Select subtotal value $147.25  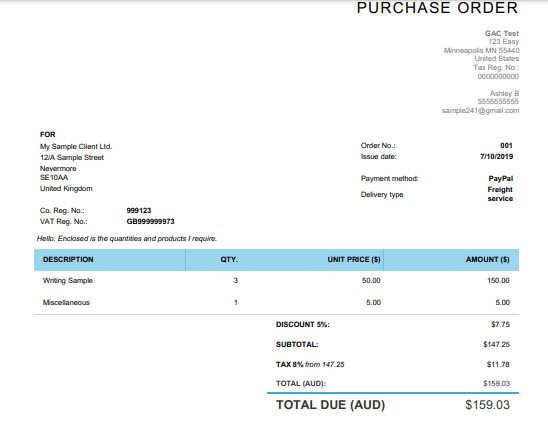(x=497, y=344)
